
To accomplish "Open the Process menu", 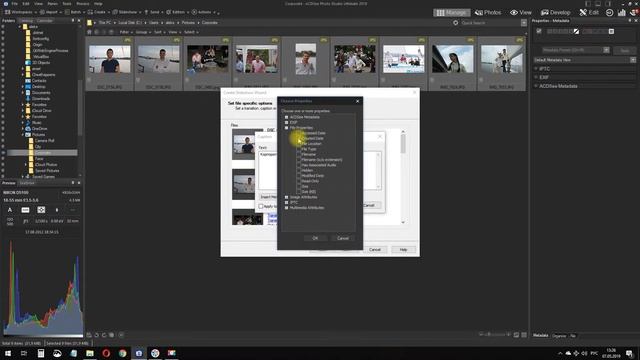I will point(83,4).
